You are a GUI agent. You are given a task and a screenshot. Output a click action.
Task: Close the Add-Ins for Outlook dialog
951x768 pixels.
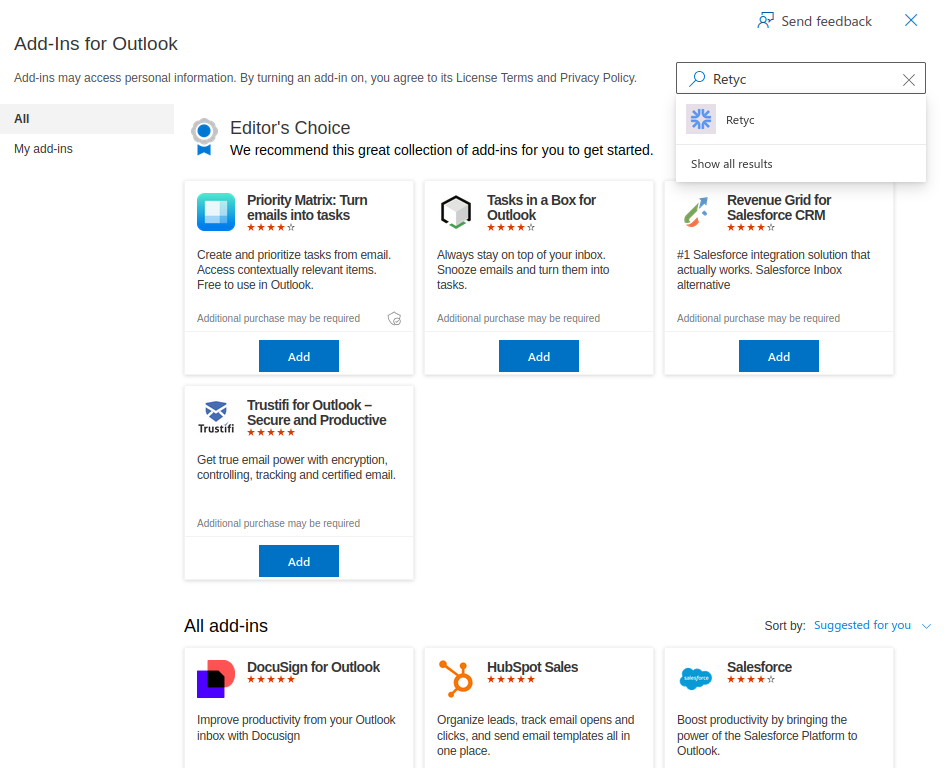tap(911, 21)
